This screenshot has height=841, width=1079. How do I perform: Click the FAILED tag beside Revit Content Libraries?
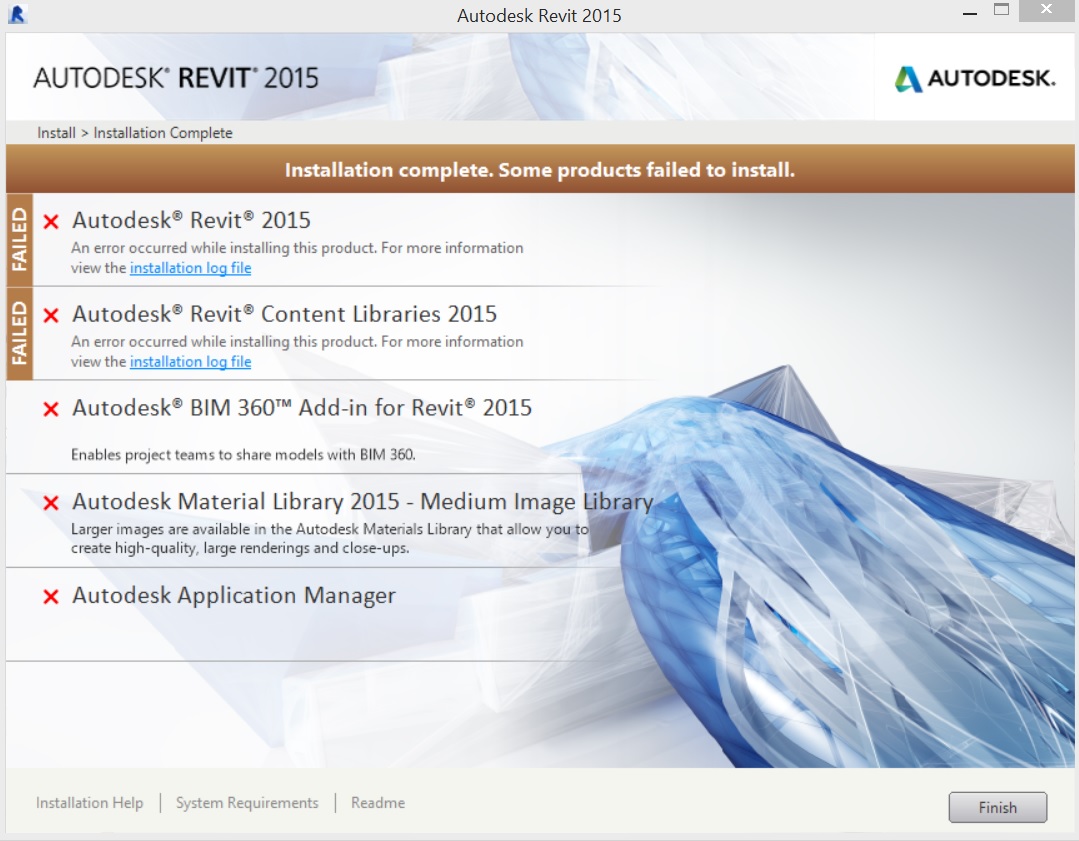pyautogui.click(x=19, y=333)
